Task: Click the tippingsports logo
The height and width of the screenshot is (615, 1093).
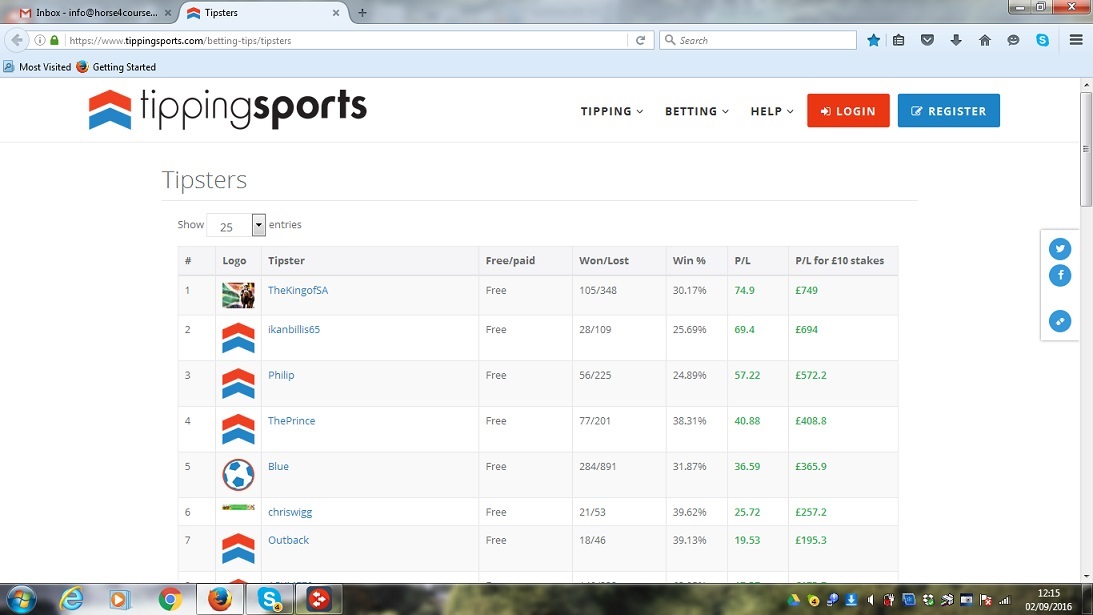Action: pos(227,109)
